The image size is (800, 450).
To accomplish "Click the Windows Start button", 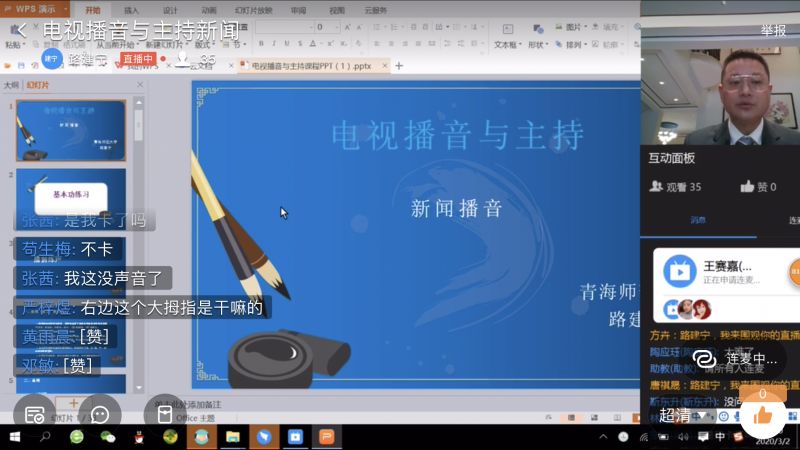I will click(13, 437).
